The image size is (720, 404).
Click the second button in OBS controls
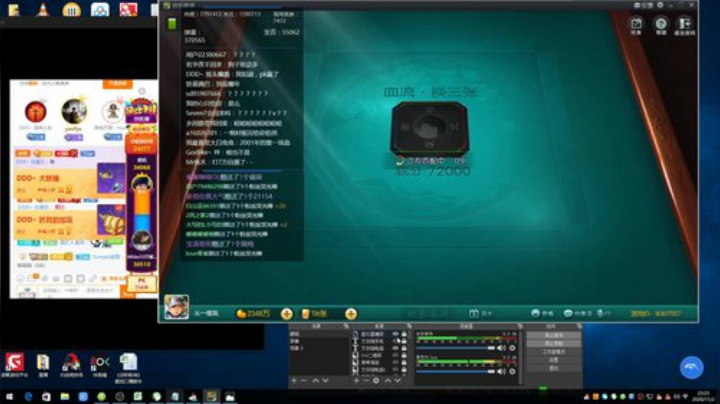click(553, 343)
